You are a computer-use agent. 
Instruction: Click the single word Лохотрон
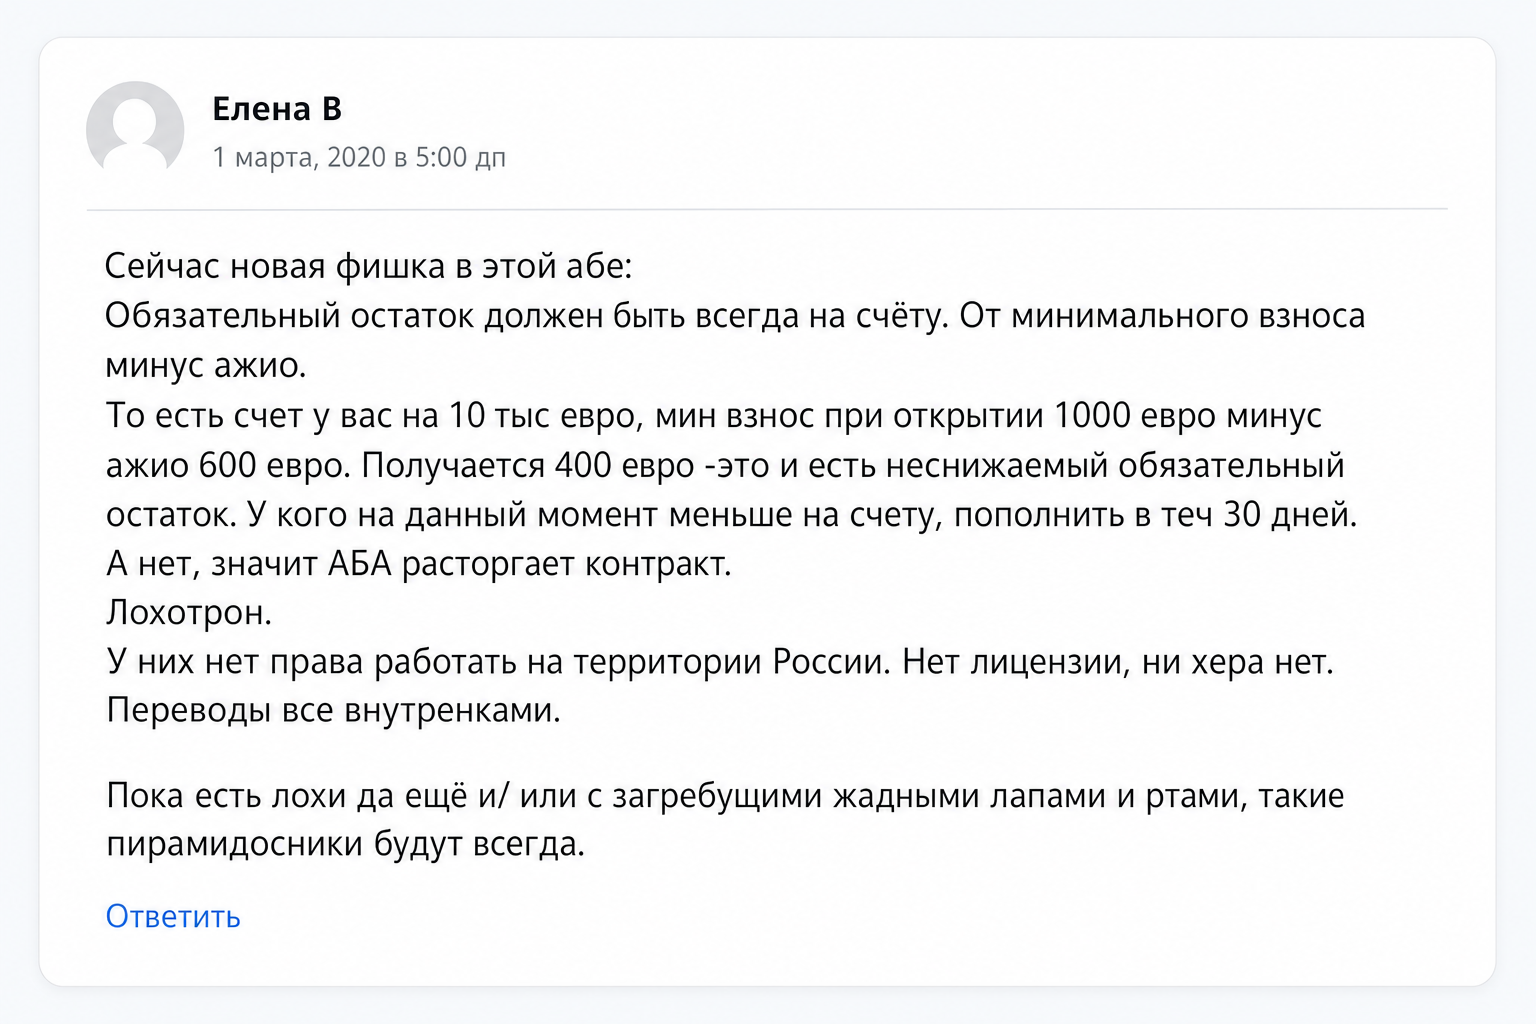click(189, 613)
